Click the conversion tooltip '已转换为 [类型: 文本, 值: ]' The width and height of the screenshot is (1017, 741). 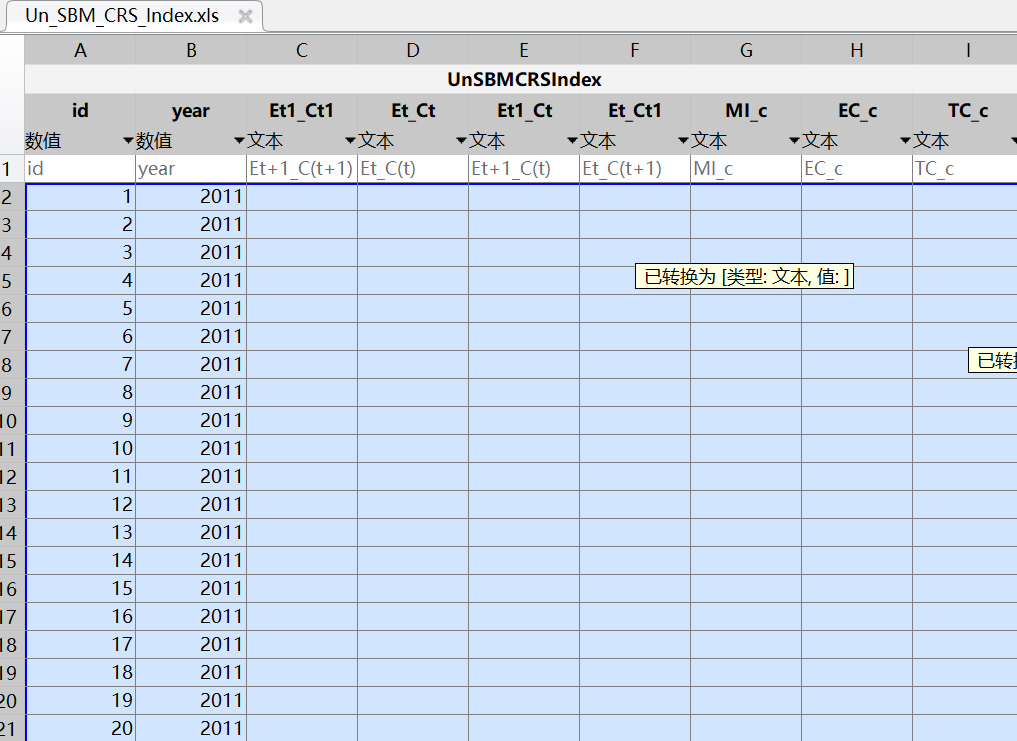744,276
